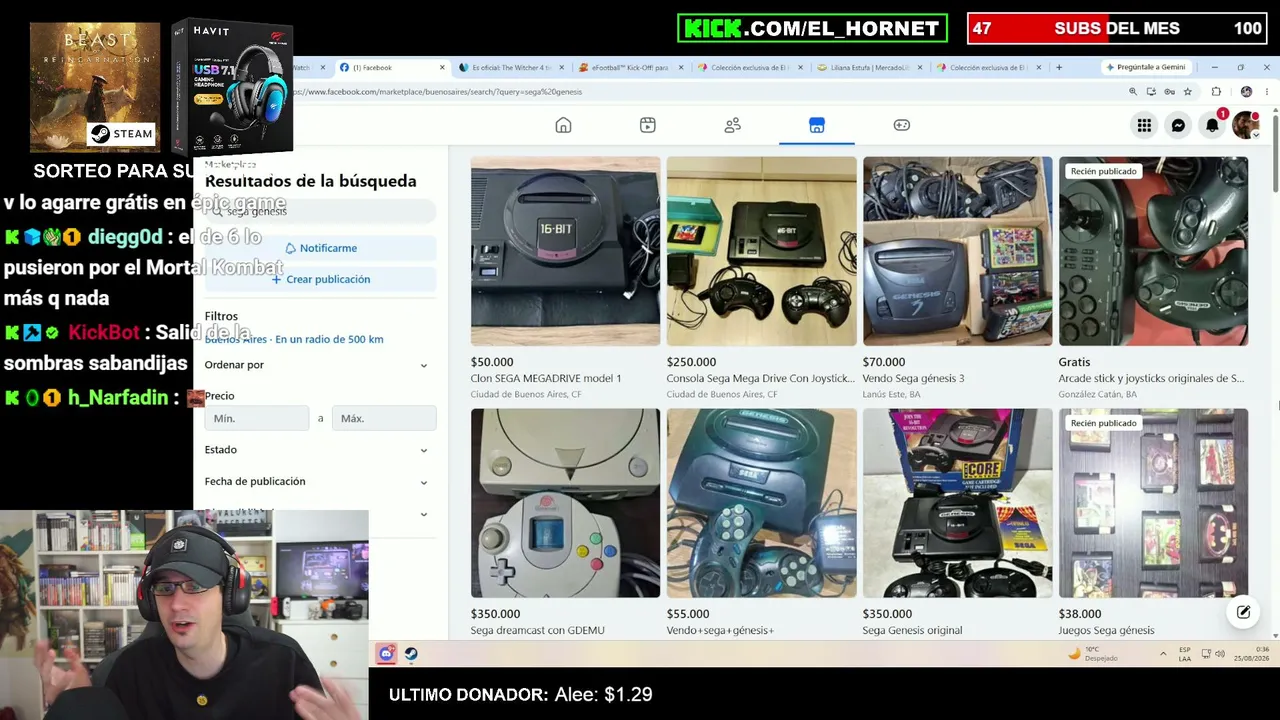This screenshot has width=1280, height=720.
Task: Expand the partially hidden filter below Fecha de publicación
Action: click(316, 514)
